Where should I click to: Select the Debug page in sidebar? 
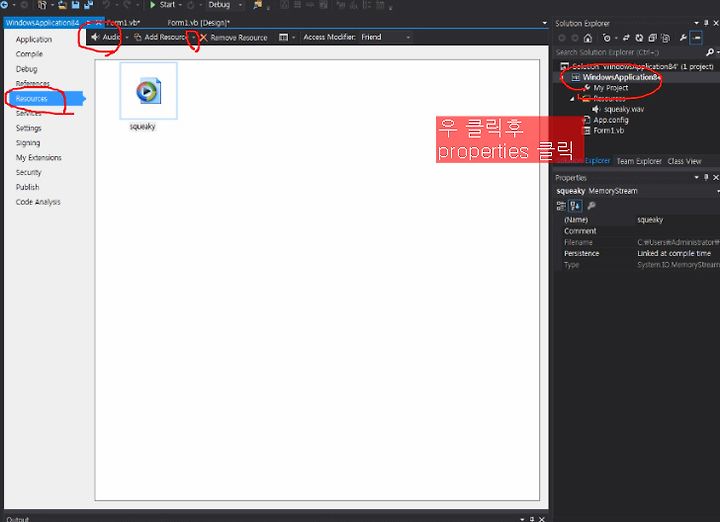[27, 69]
